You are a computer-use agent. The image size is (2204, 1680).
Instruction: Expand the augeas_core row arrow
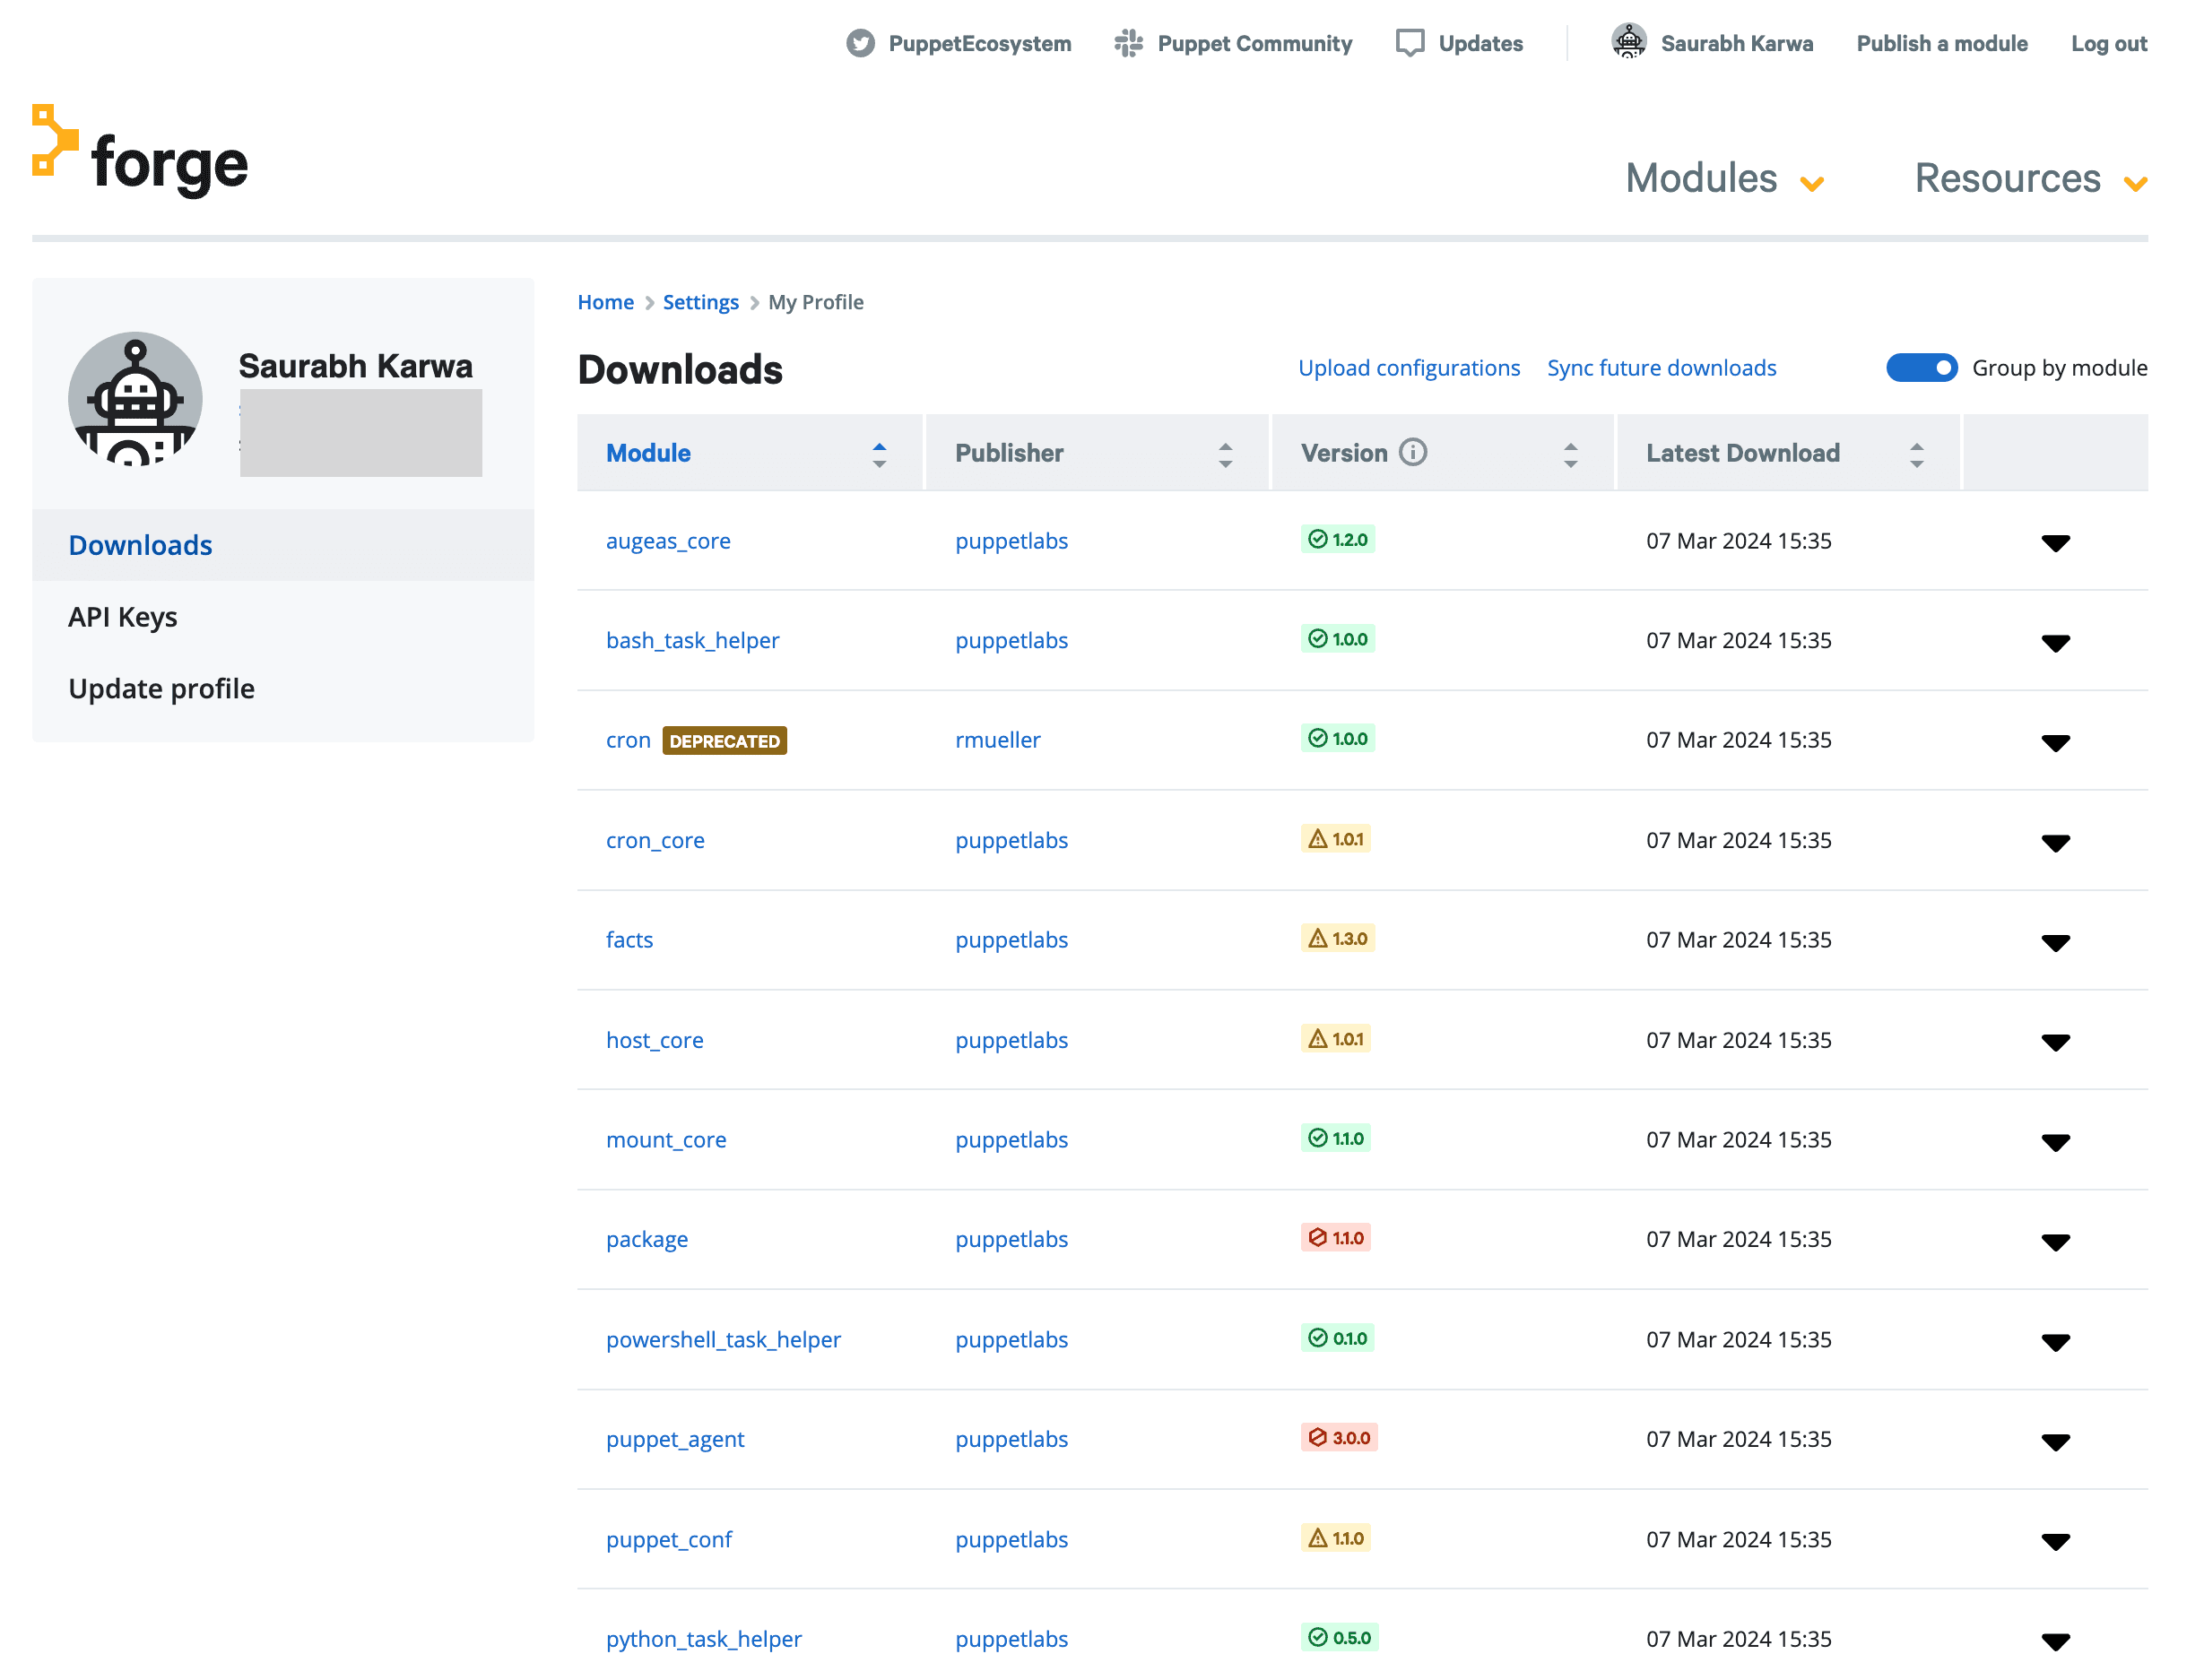[x=2054, y=543]
